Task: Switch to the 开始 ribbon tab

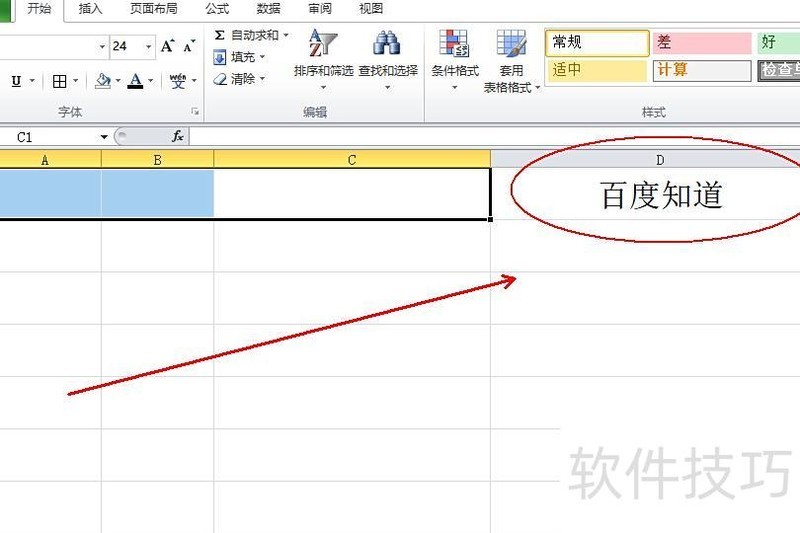Action: 39,9
